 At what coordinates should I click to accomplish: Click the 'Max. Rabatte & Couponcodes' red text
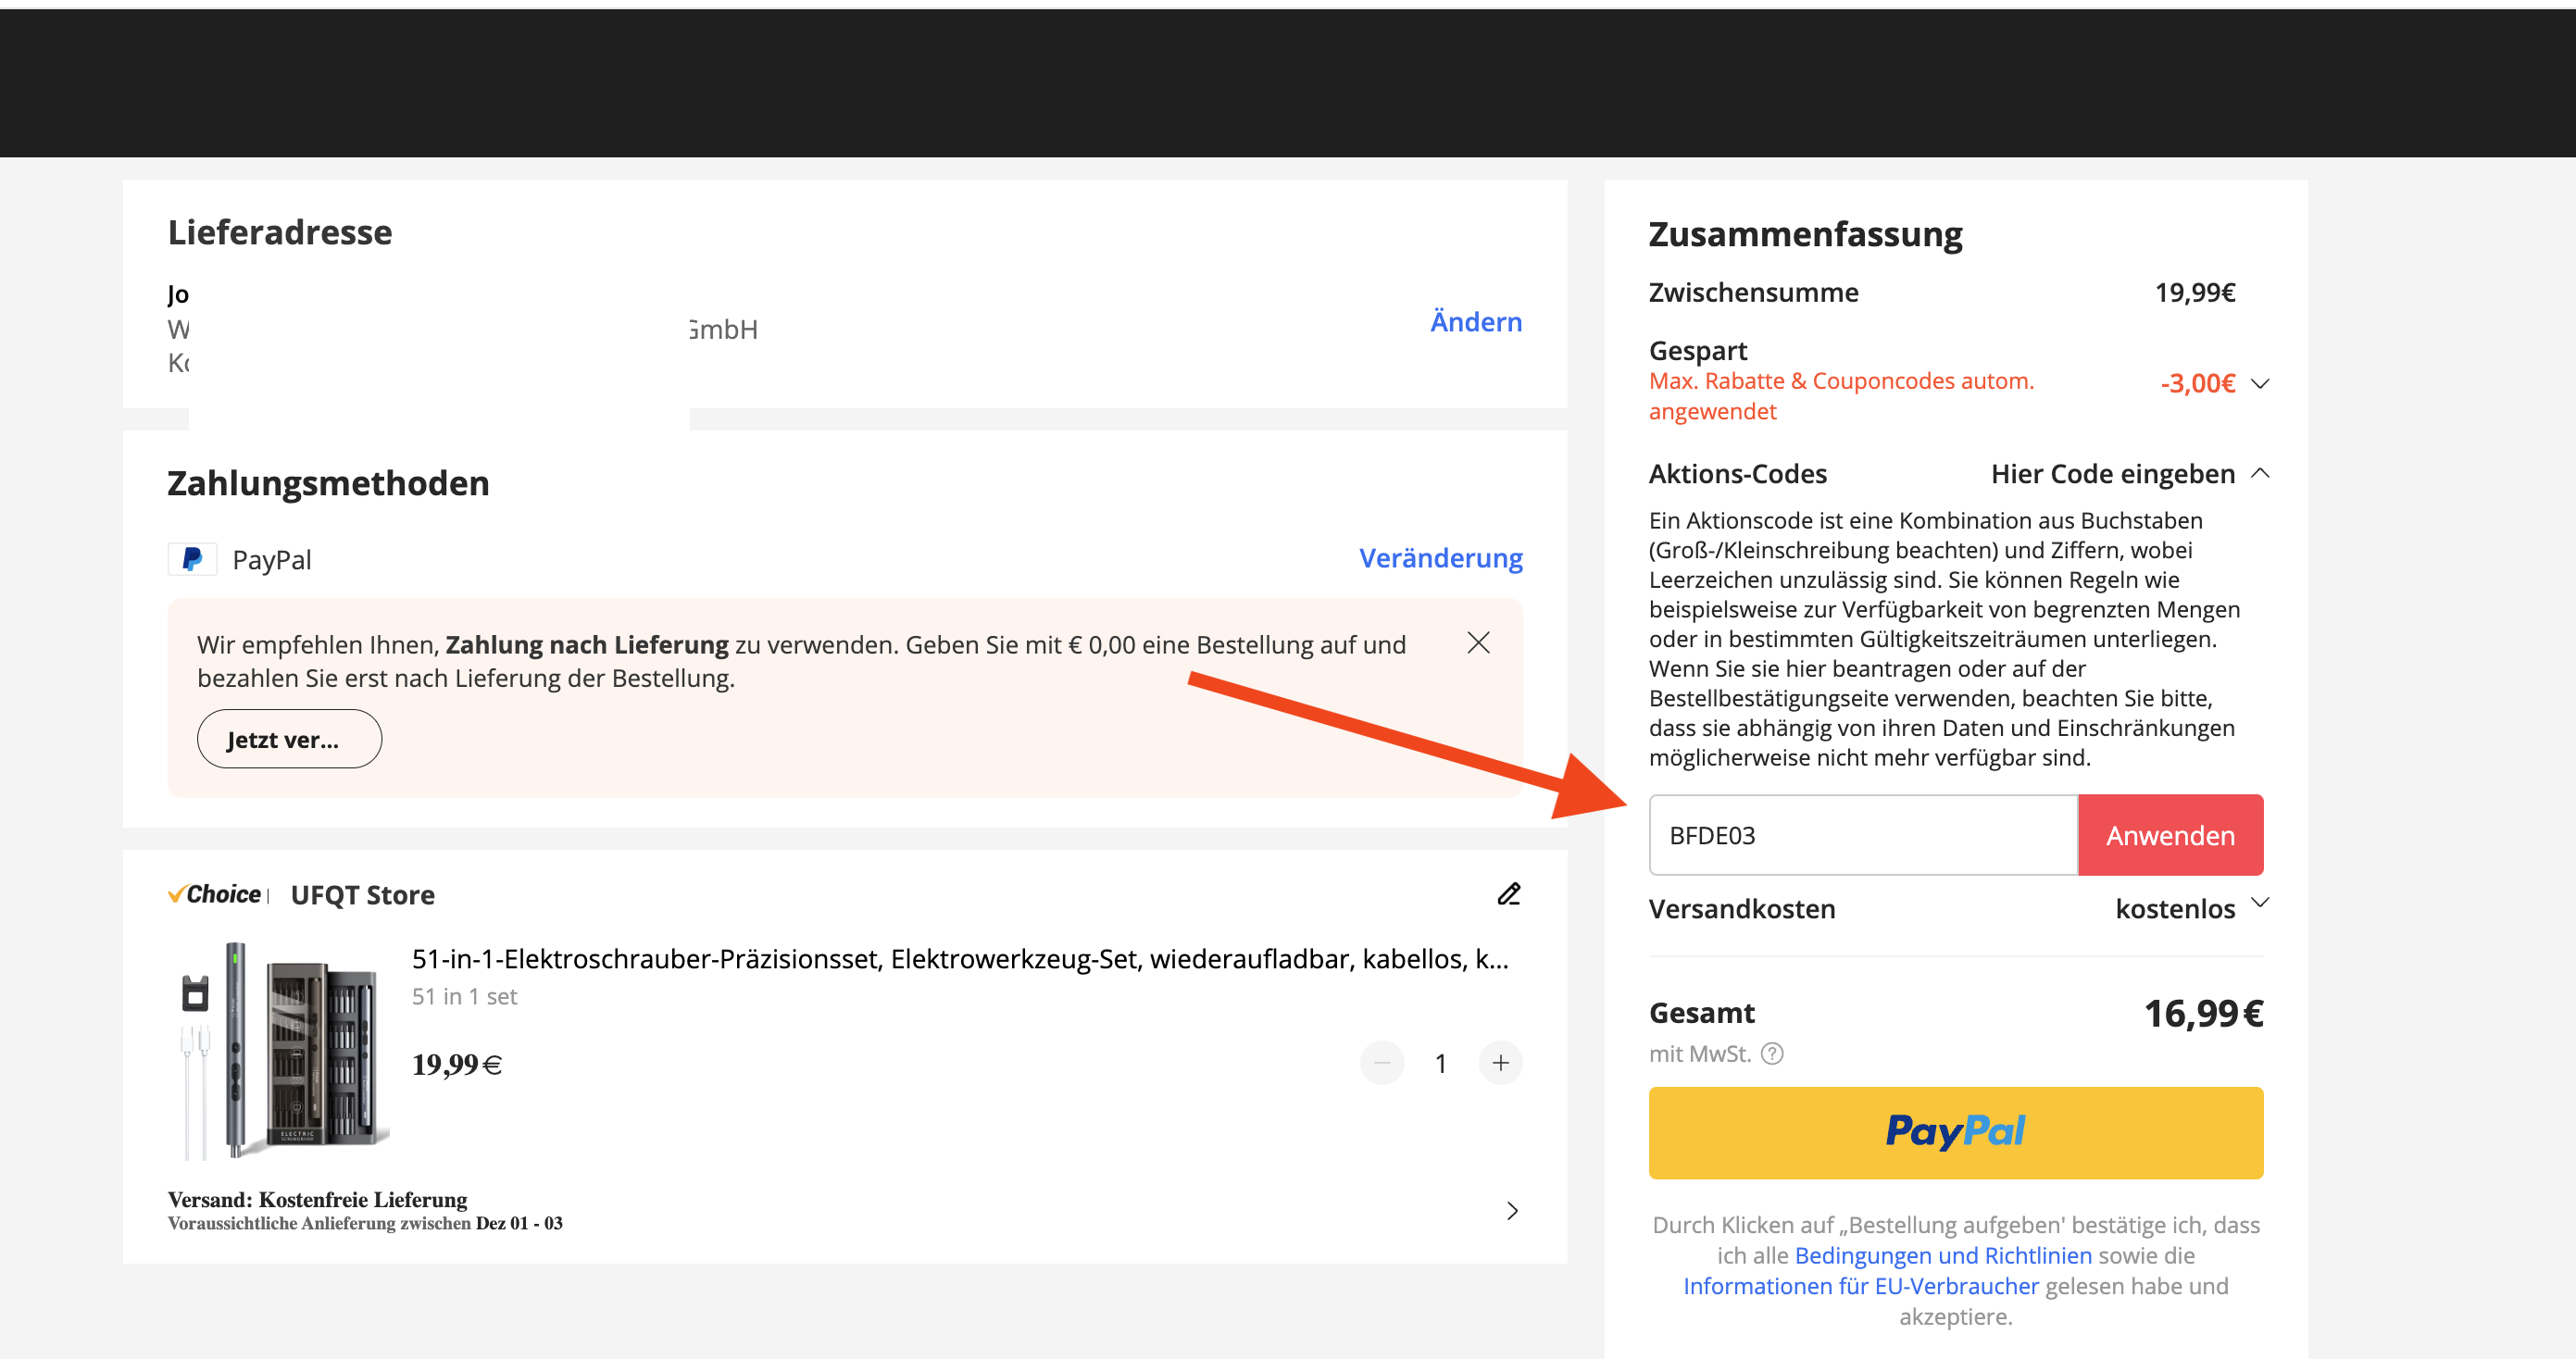click(x=1841, y=396)
